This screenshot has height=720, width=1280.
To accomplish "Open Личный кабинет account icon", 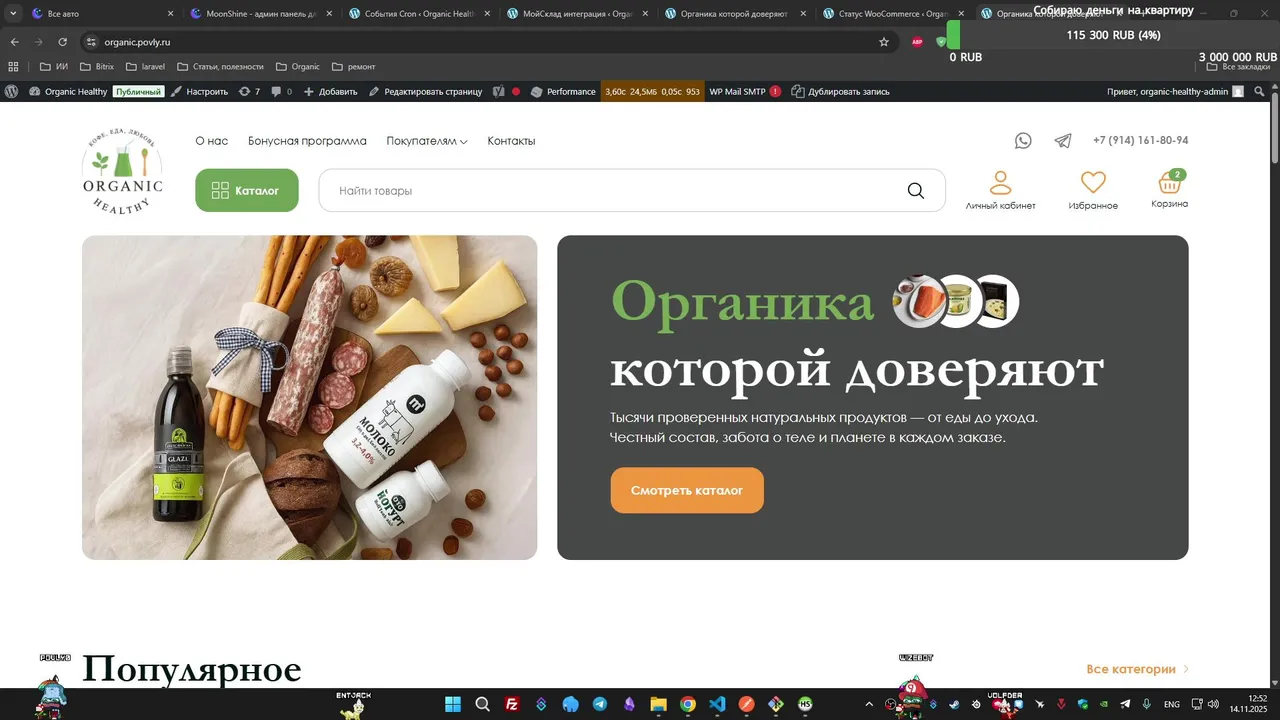I will click(1000, 190).
